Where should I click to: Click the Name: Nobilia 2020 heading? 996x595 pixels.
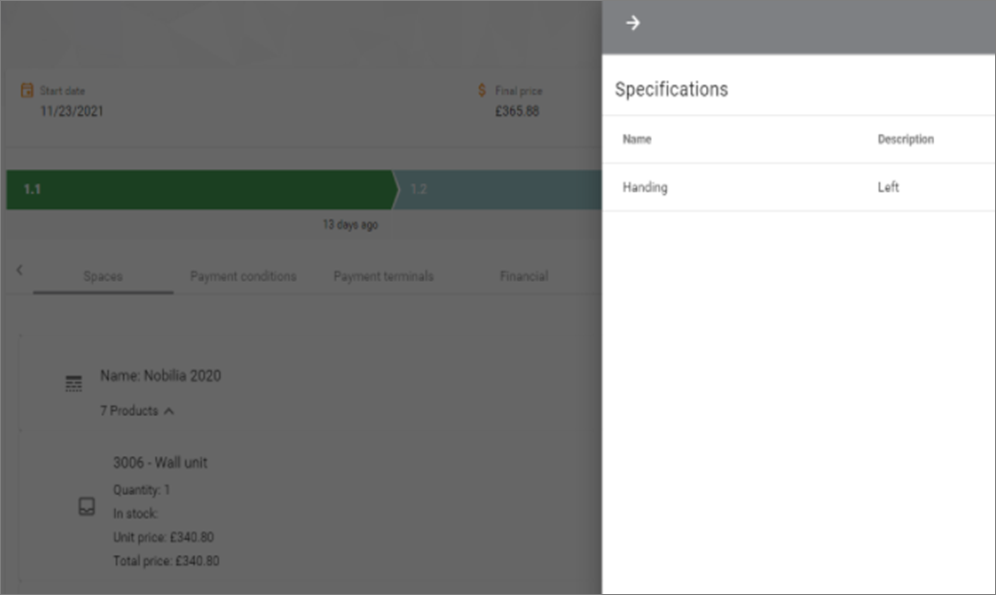(x=161, y=375)
